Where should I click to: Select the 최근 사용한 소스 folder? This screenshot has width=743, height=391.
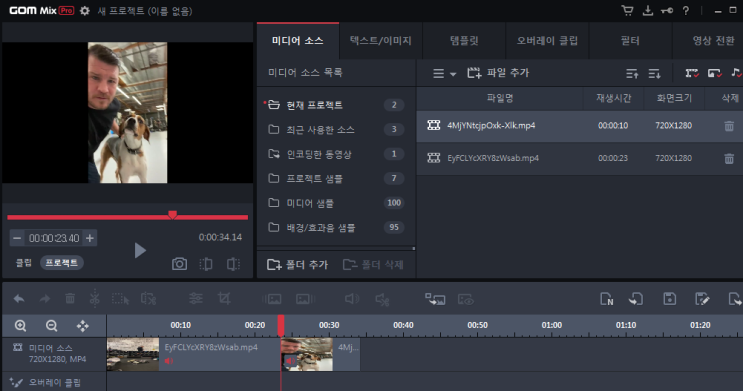coord(336,129)
